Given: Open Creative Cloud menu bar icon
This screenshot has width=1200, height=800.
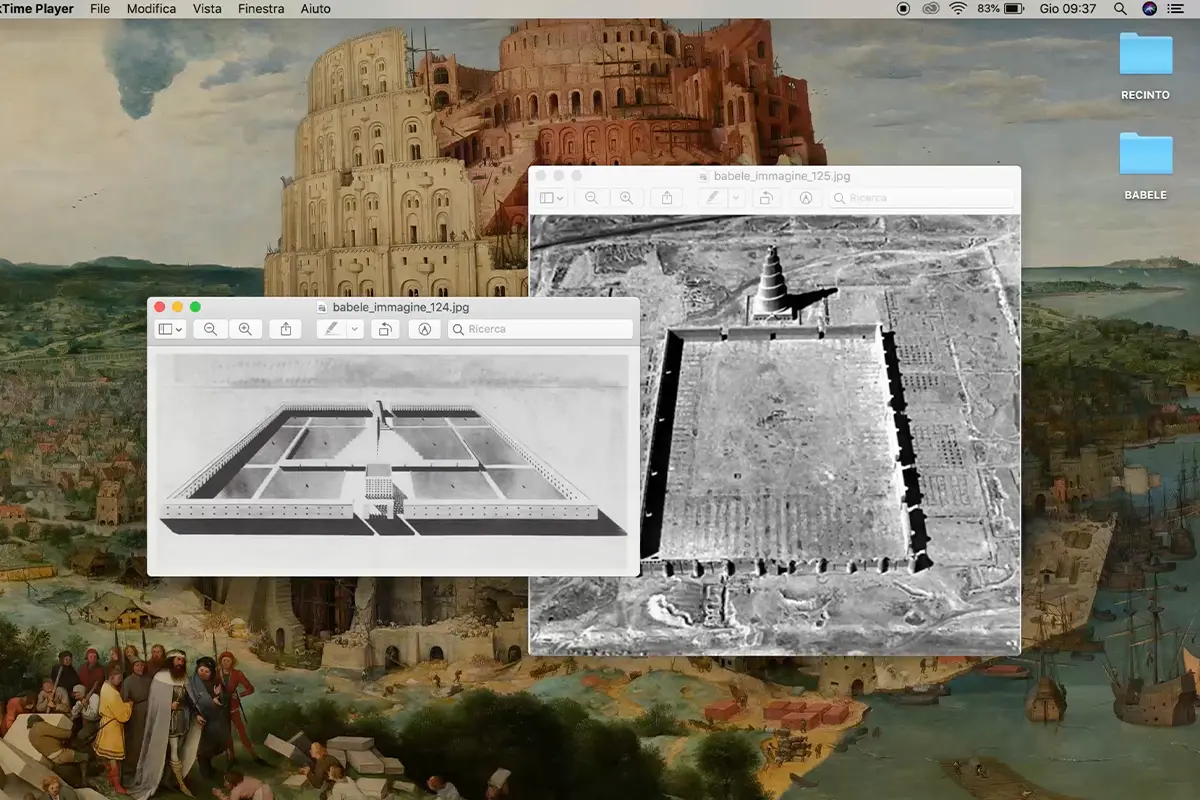Looking at the screenshot, I should coord(930,9).
